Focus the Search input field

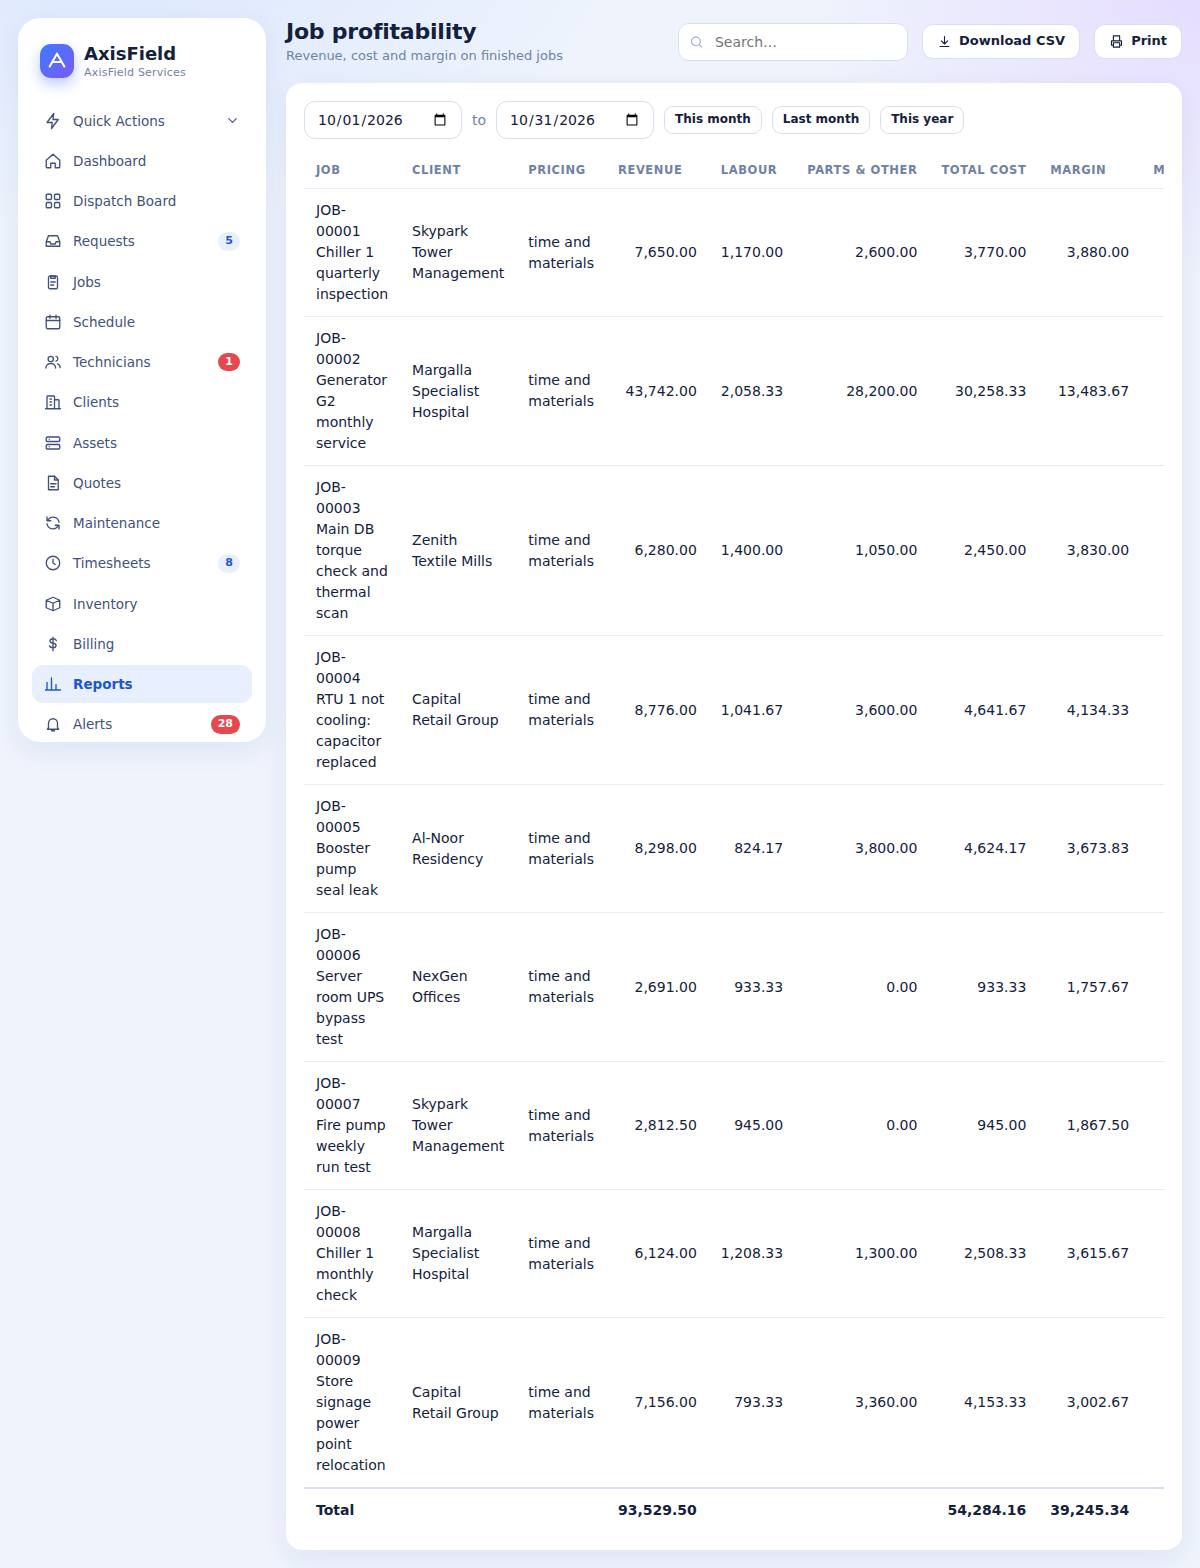[x=793, y=42]
